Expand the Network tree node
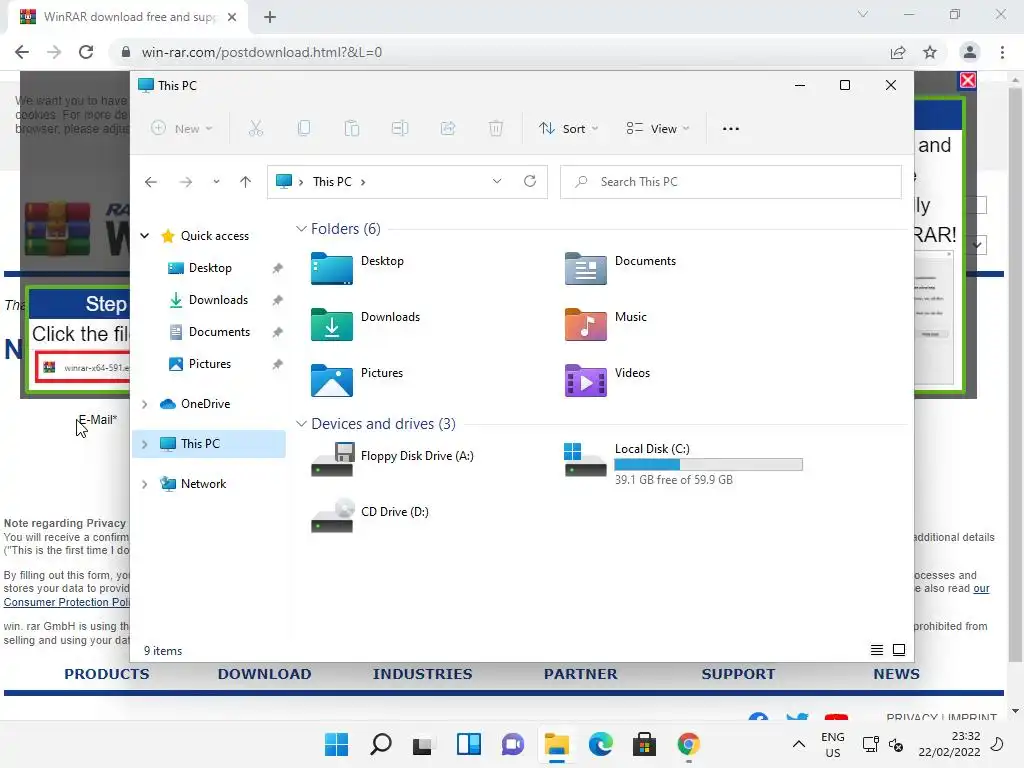 click(x=144, y=484)
